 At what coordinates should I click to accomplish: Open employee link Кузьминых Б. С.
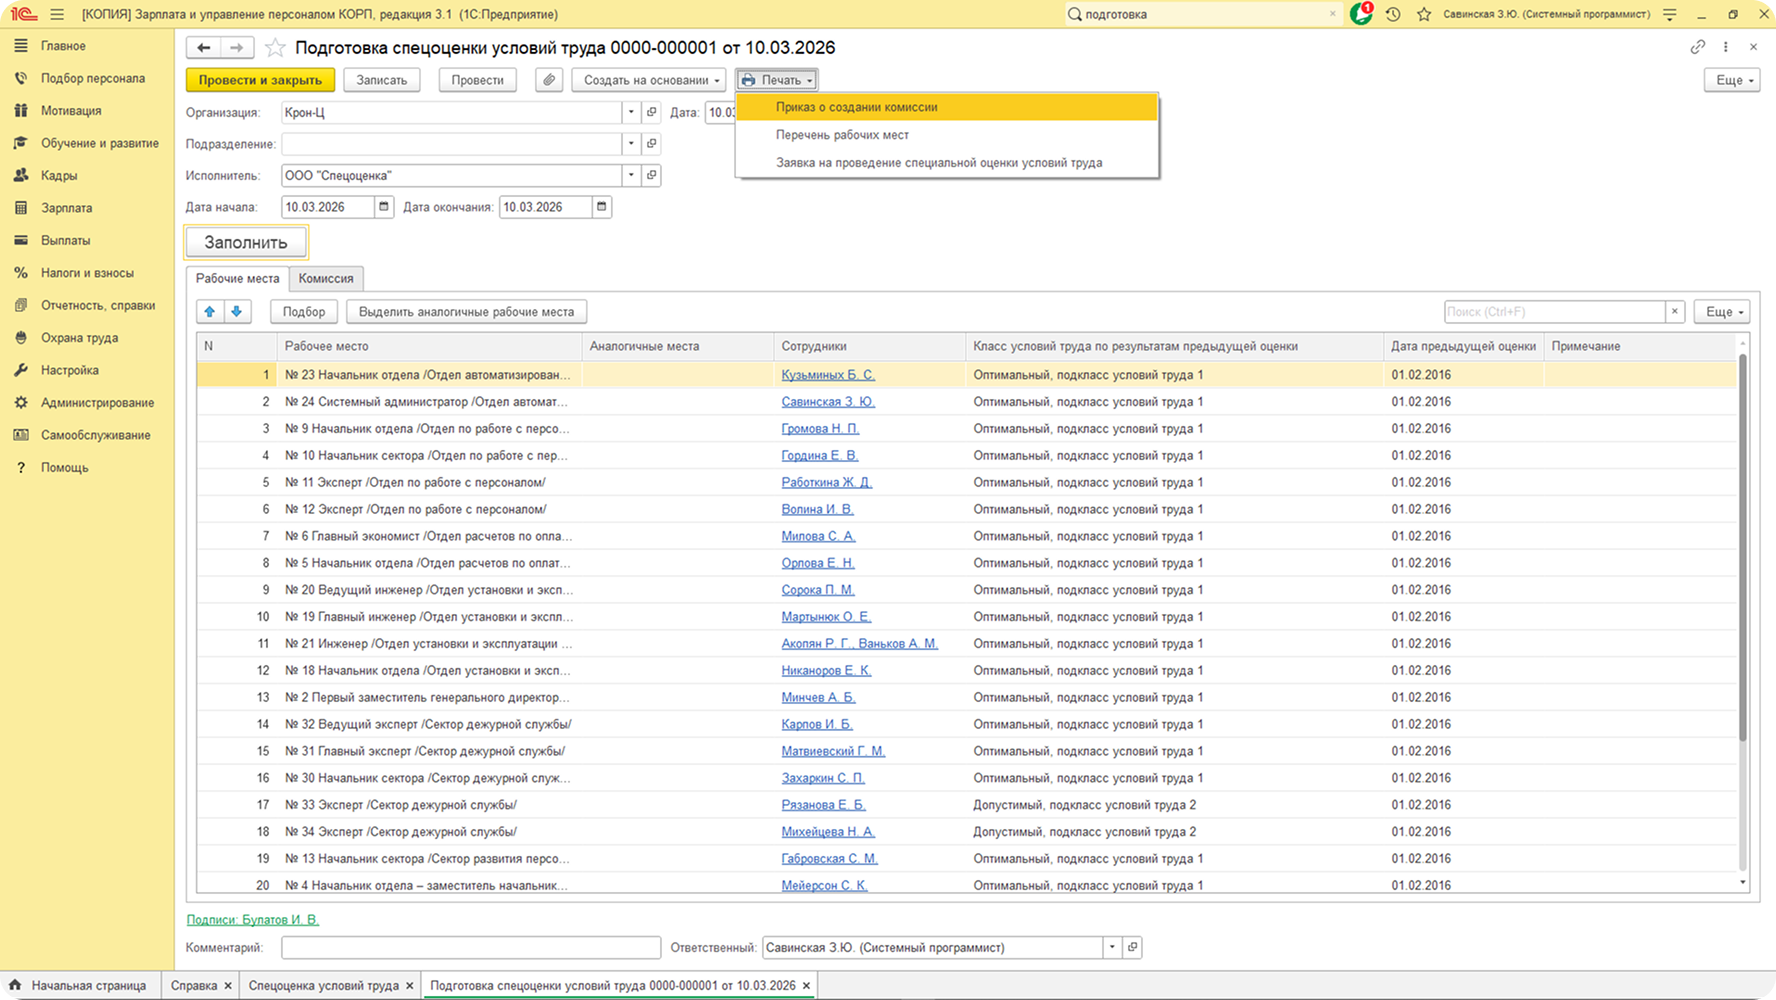pyautogui.click(x=827, y=375)
